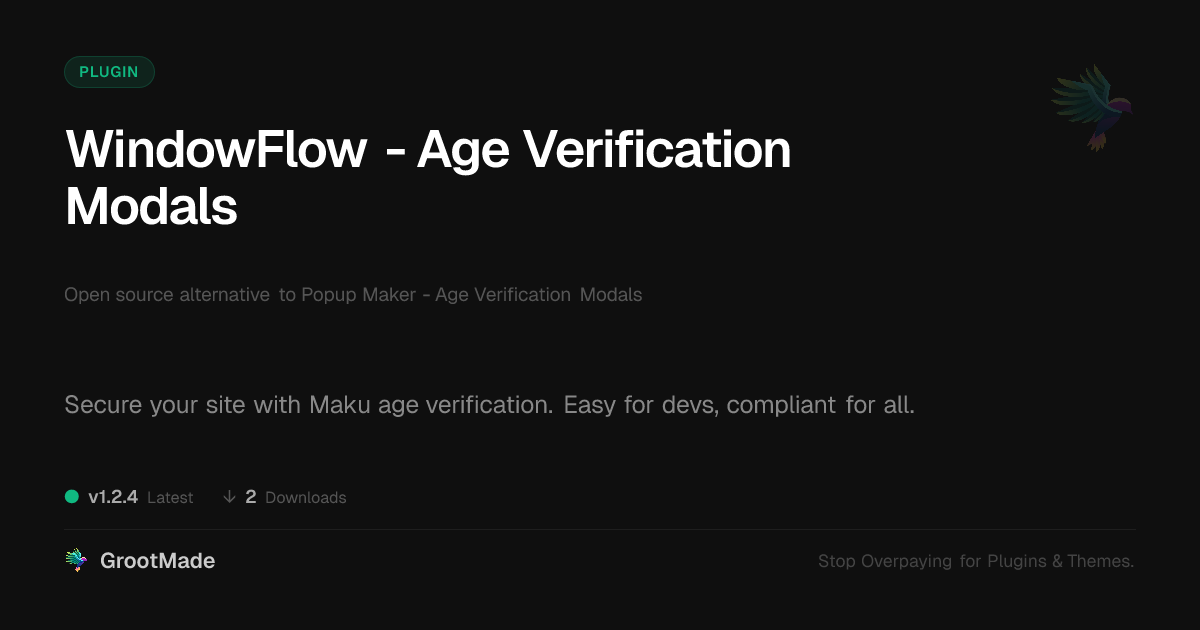Click the word Maku in the description
Image resolution: width=1200 pixels, height=630 pixels.
(335, 406)
